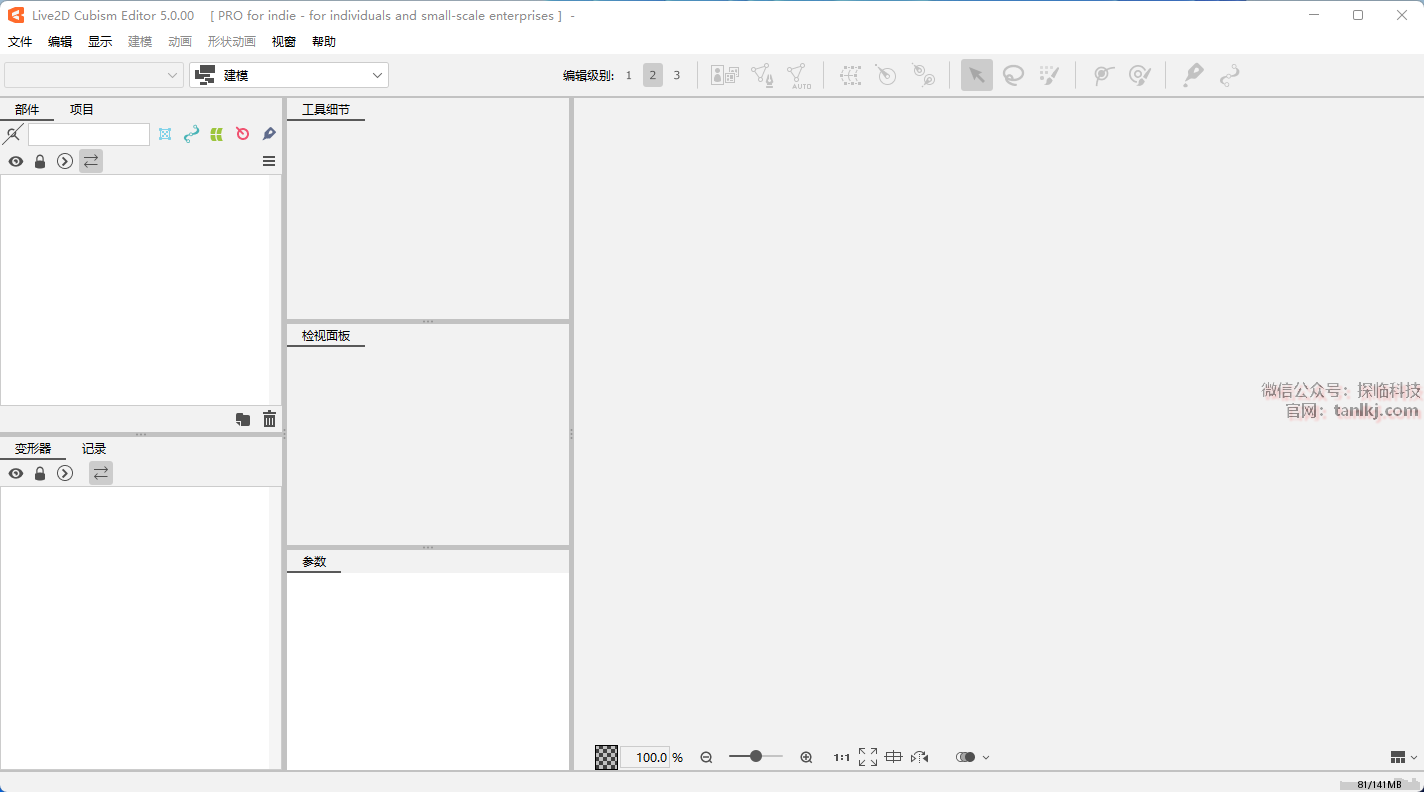This screenshot has height=792, width=1424.
Task: Click the teal deform path filter icon
Action: (191, 134)
